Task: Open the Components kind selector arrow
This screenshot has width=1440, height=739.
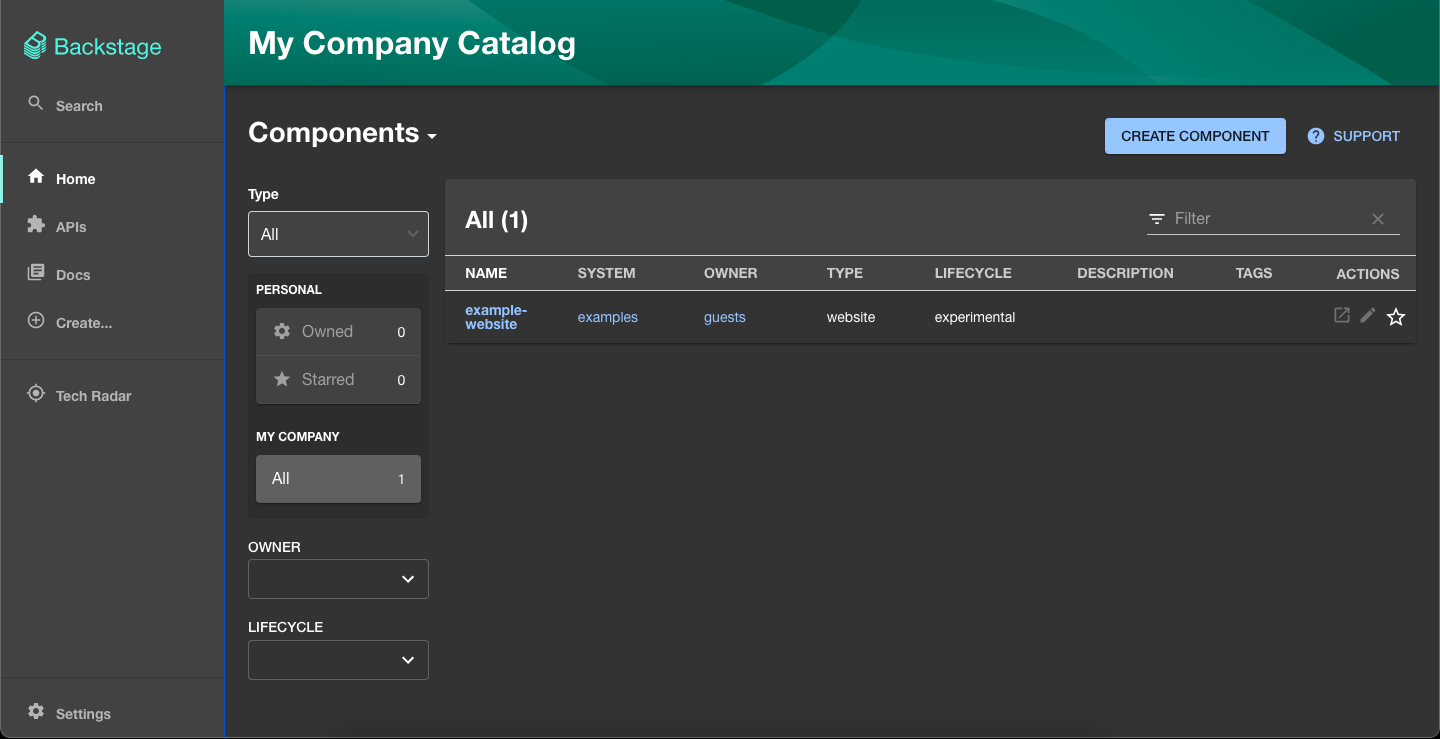Action: click(432, 136)
